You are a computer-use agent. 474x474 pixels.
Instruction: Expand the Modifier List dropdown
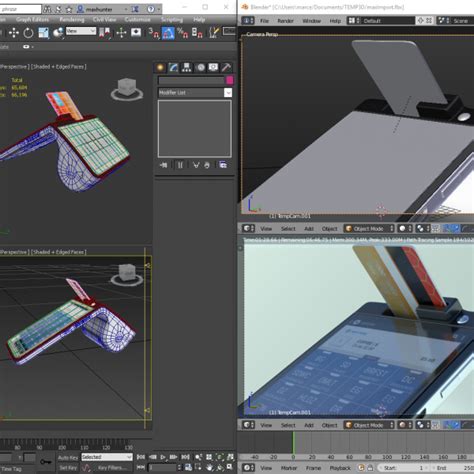click(228, 93)
